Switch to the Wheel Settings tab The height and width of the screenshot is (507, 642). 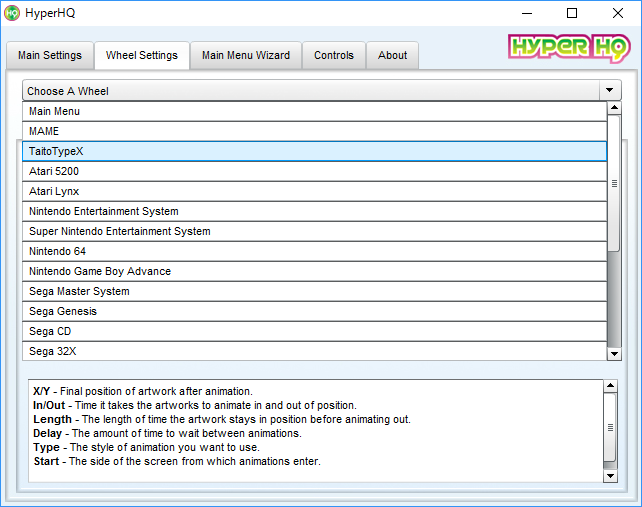pos(142,55)
